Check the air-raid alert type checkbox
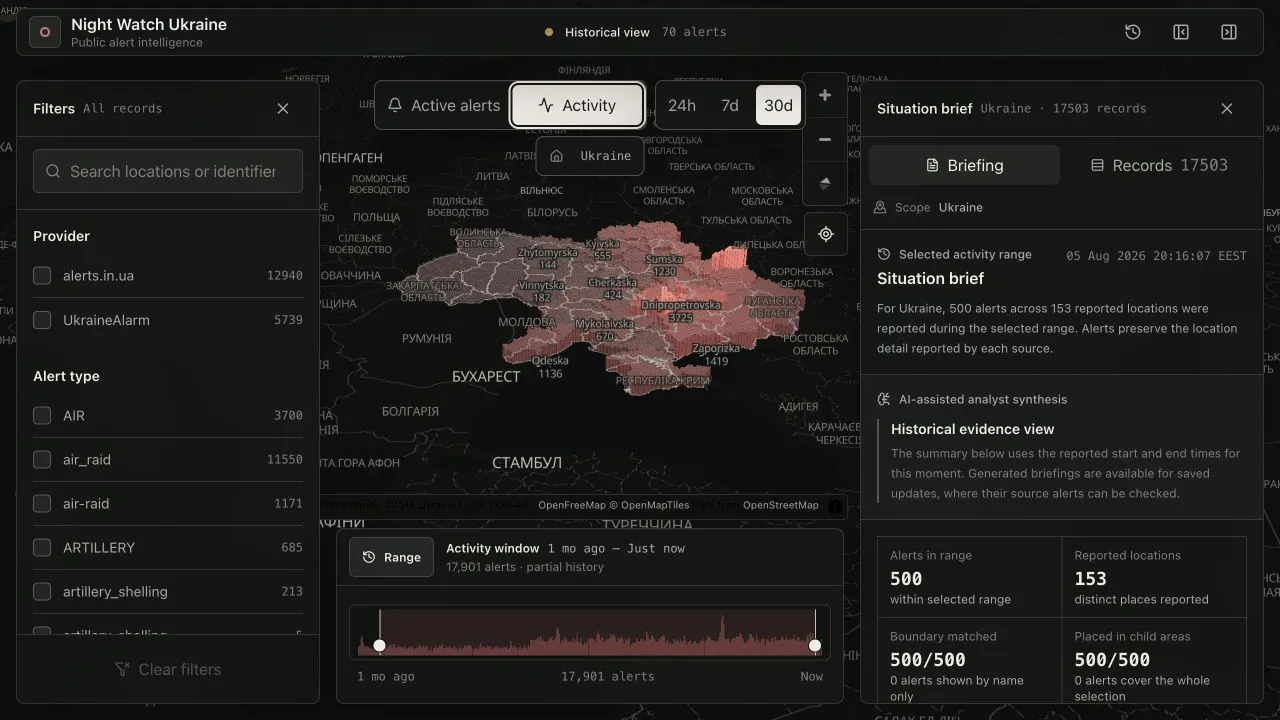 pyautogui.click(x=42, y=503)
